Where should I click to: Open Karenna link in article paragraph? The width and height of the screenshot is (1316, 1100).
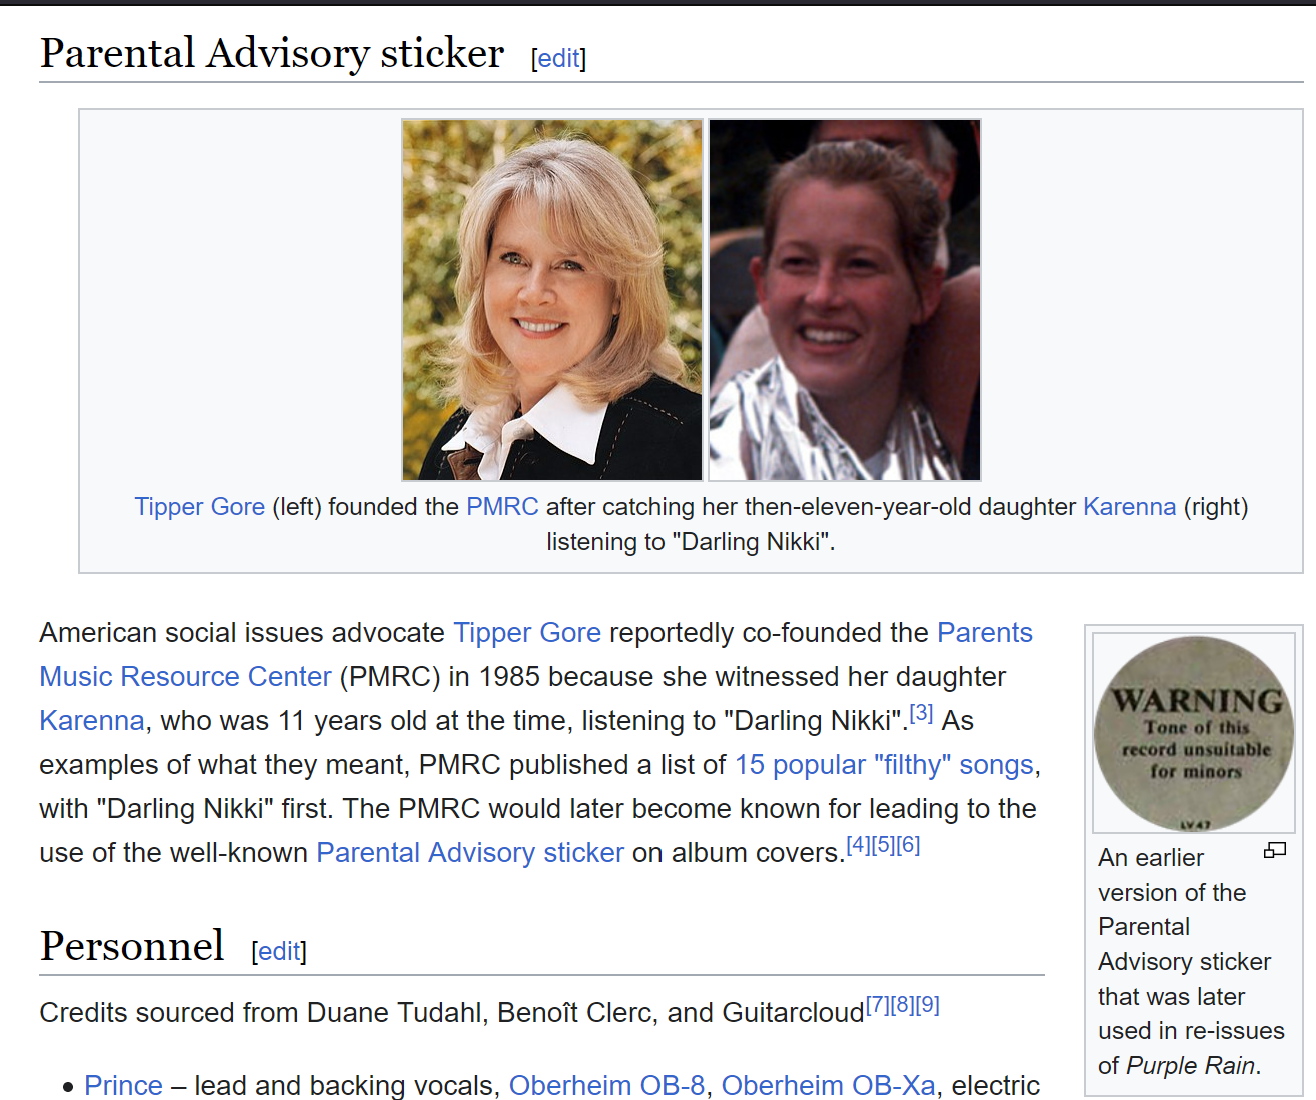[92, 721]
